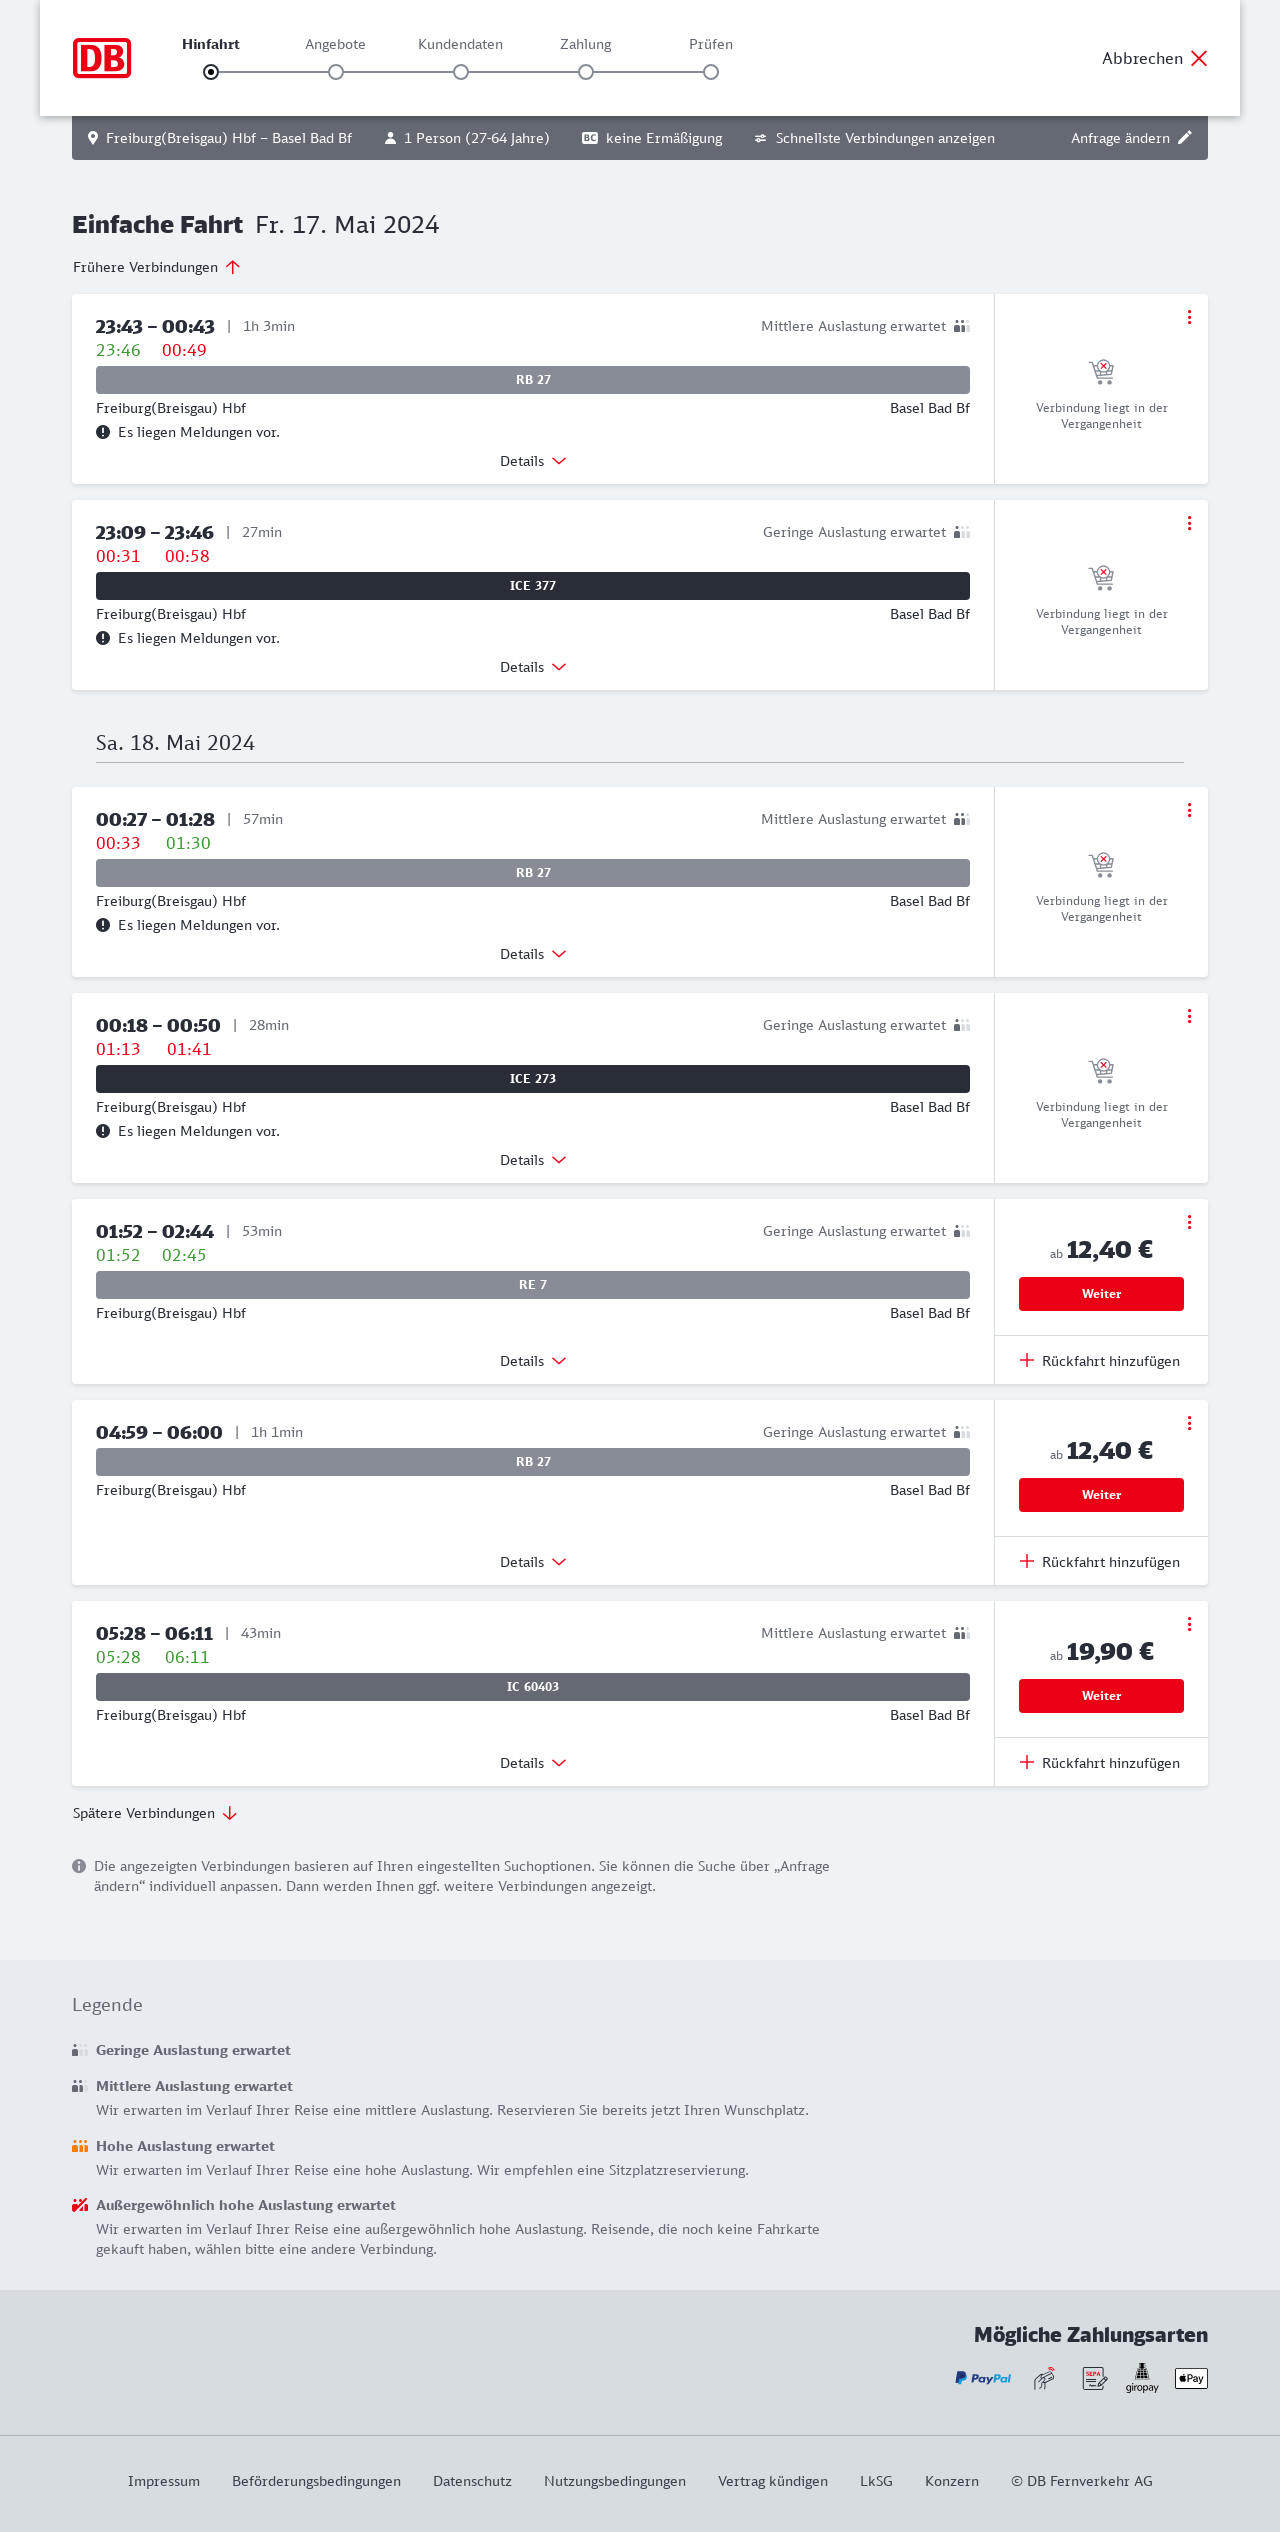Click the PayPal payment logo
Screen dimensions: 1280x2532
[983, 2378]
